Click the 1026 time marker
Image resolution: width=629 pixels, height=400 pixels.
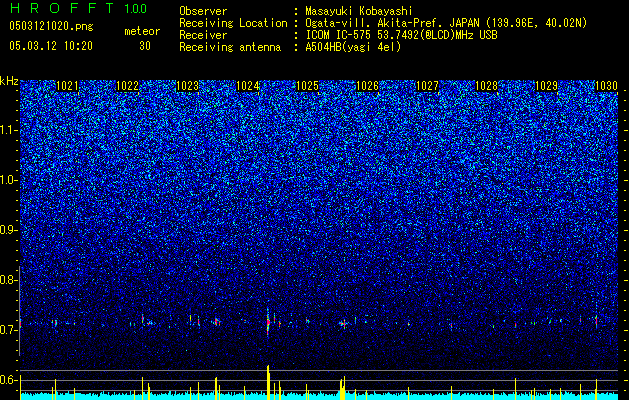[x=367, y=86]
